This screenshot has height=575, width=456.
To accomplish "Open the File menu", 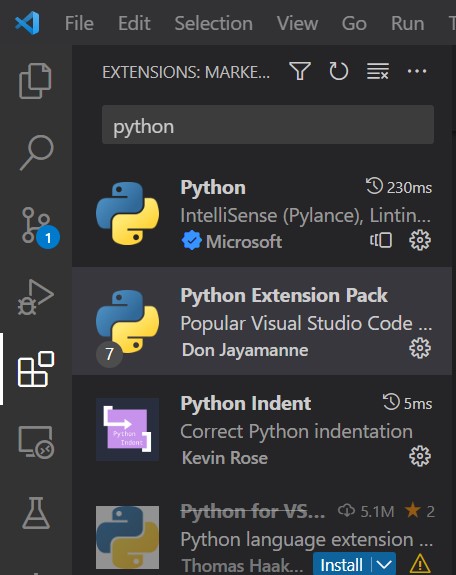I will 79,23.
